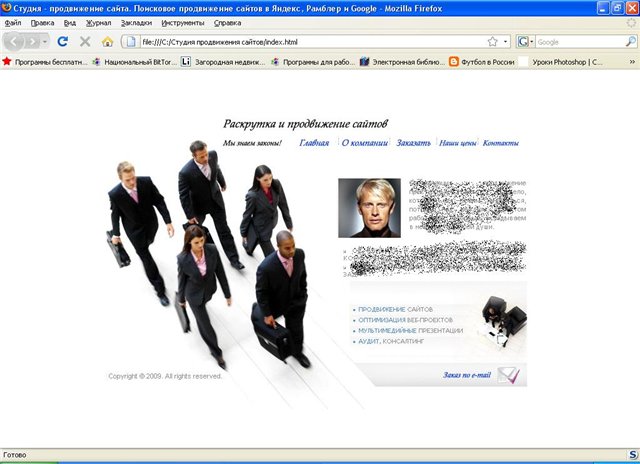Click the S icon in the status bar
This screenshot has width=640, height=464.
point(633,455)
